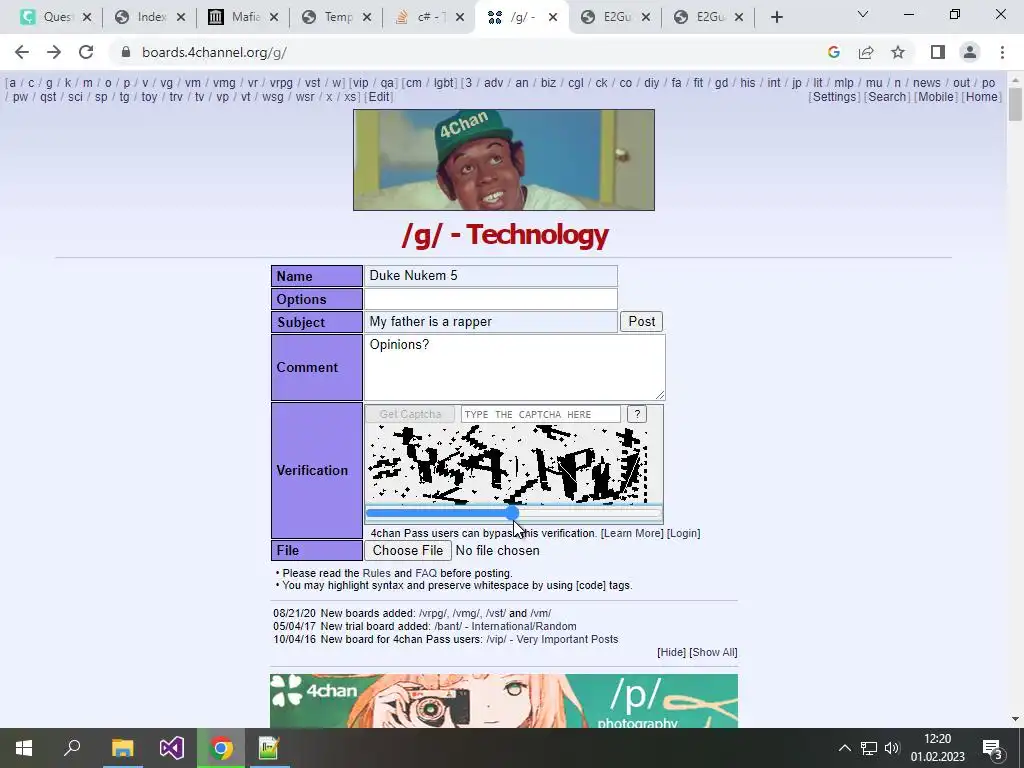Screen dimensions: 1024x768
Task: Open Settings in the top navigation
Action: pyautogui.click(x=834, y=97)
